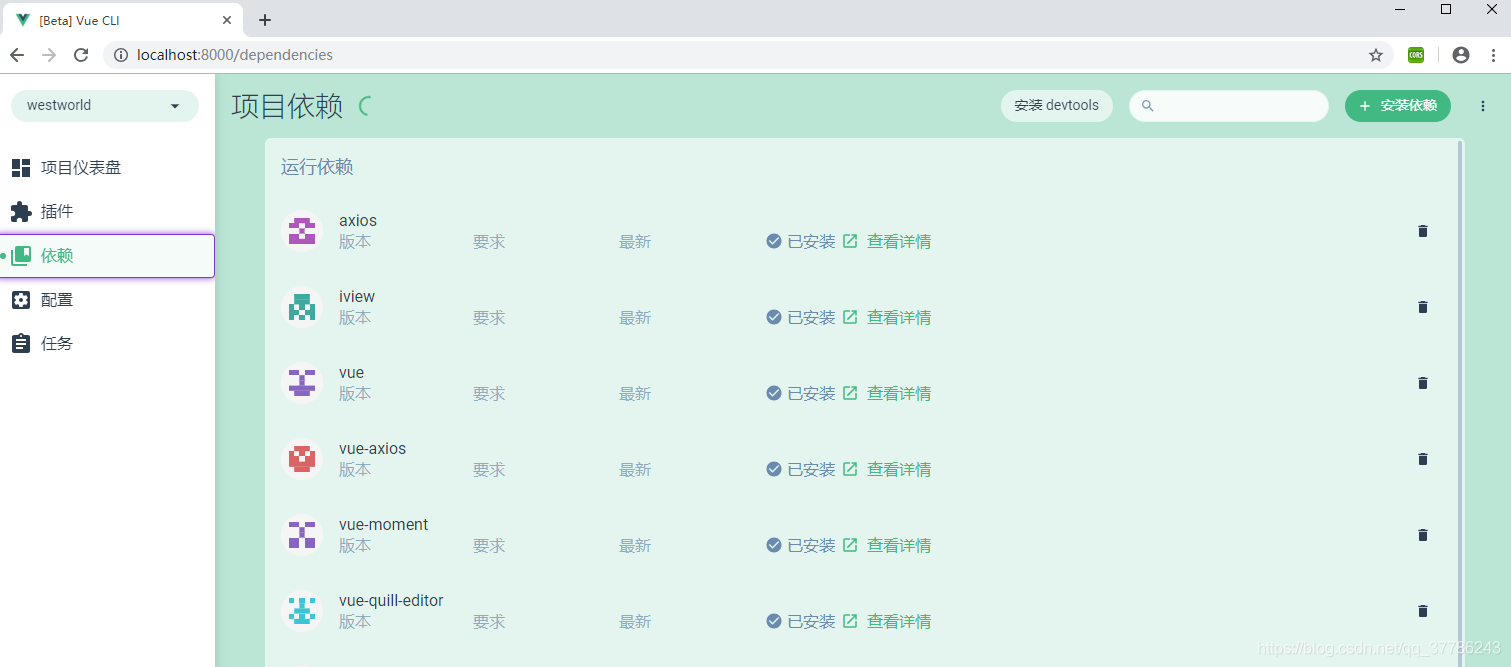Screen dimensions: 1511x667
Task: Click the CORS browser extension icon
Action: [1416, 55]
